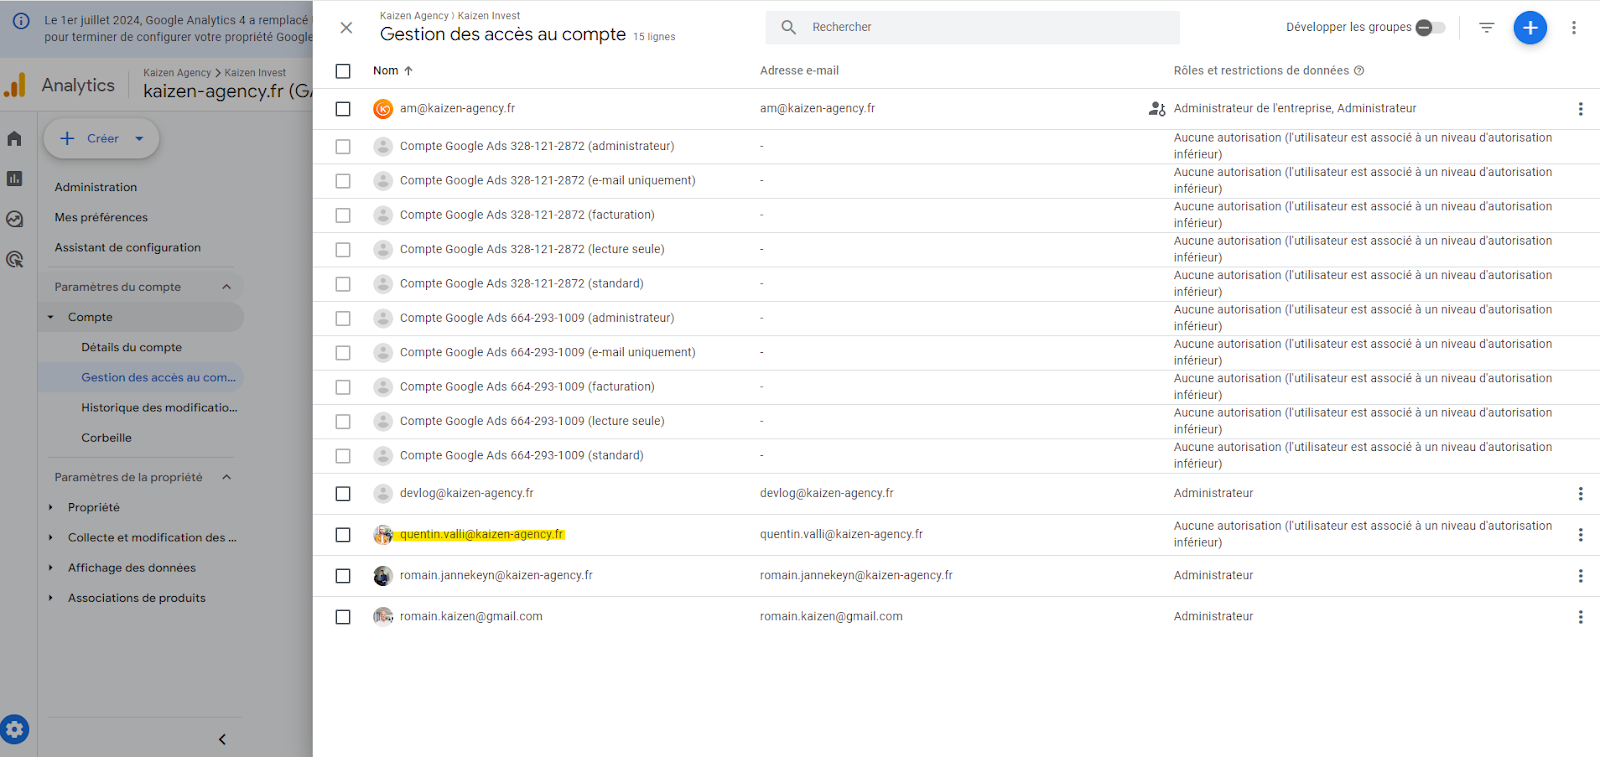The image size is (1600, 757).
Task: Click avatar of romain.kaizen@gmail.com
Action: pyautogui.click(x=383, y=617)
